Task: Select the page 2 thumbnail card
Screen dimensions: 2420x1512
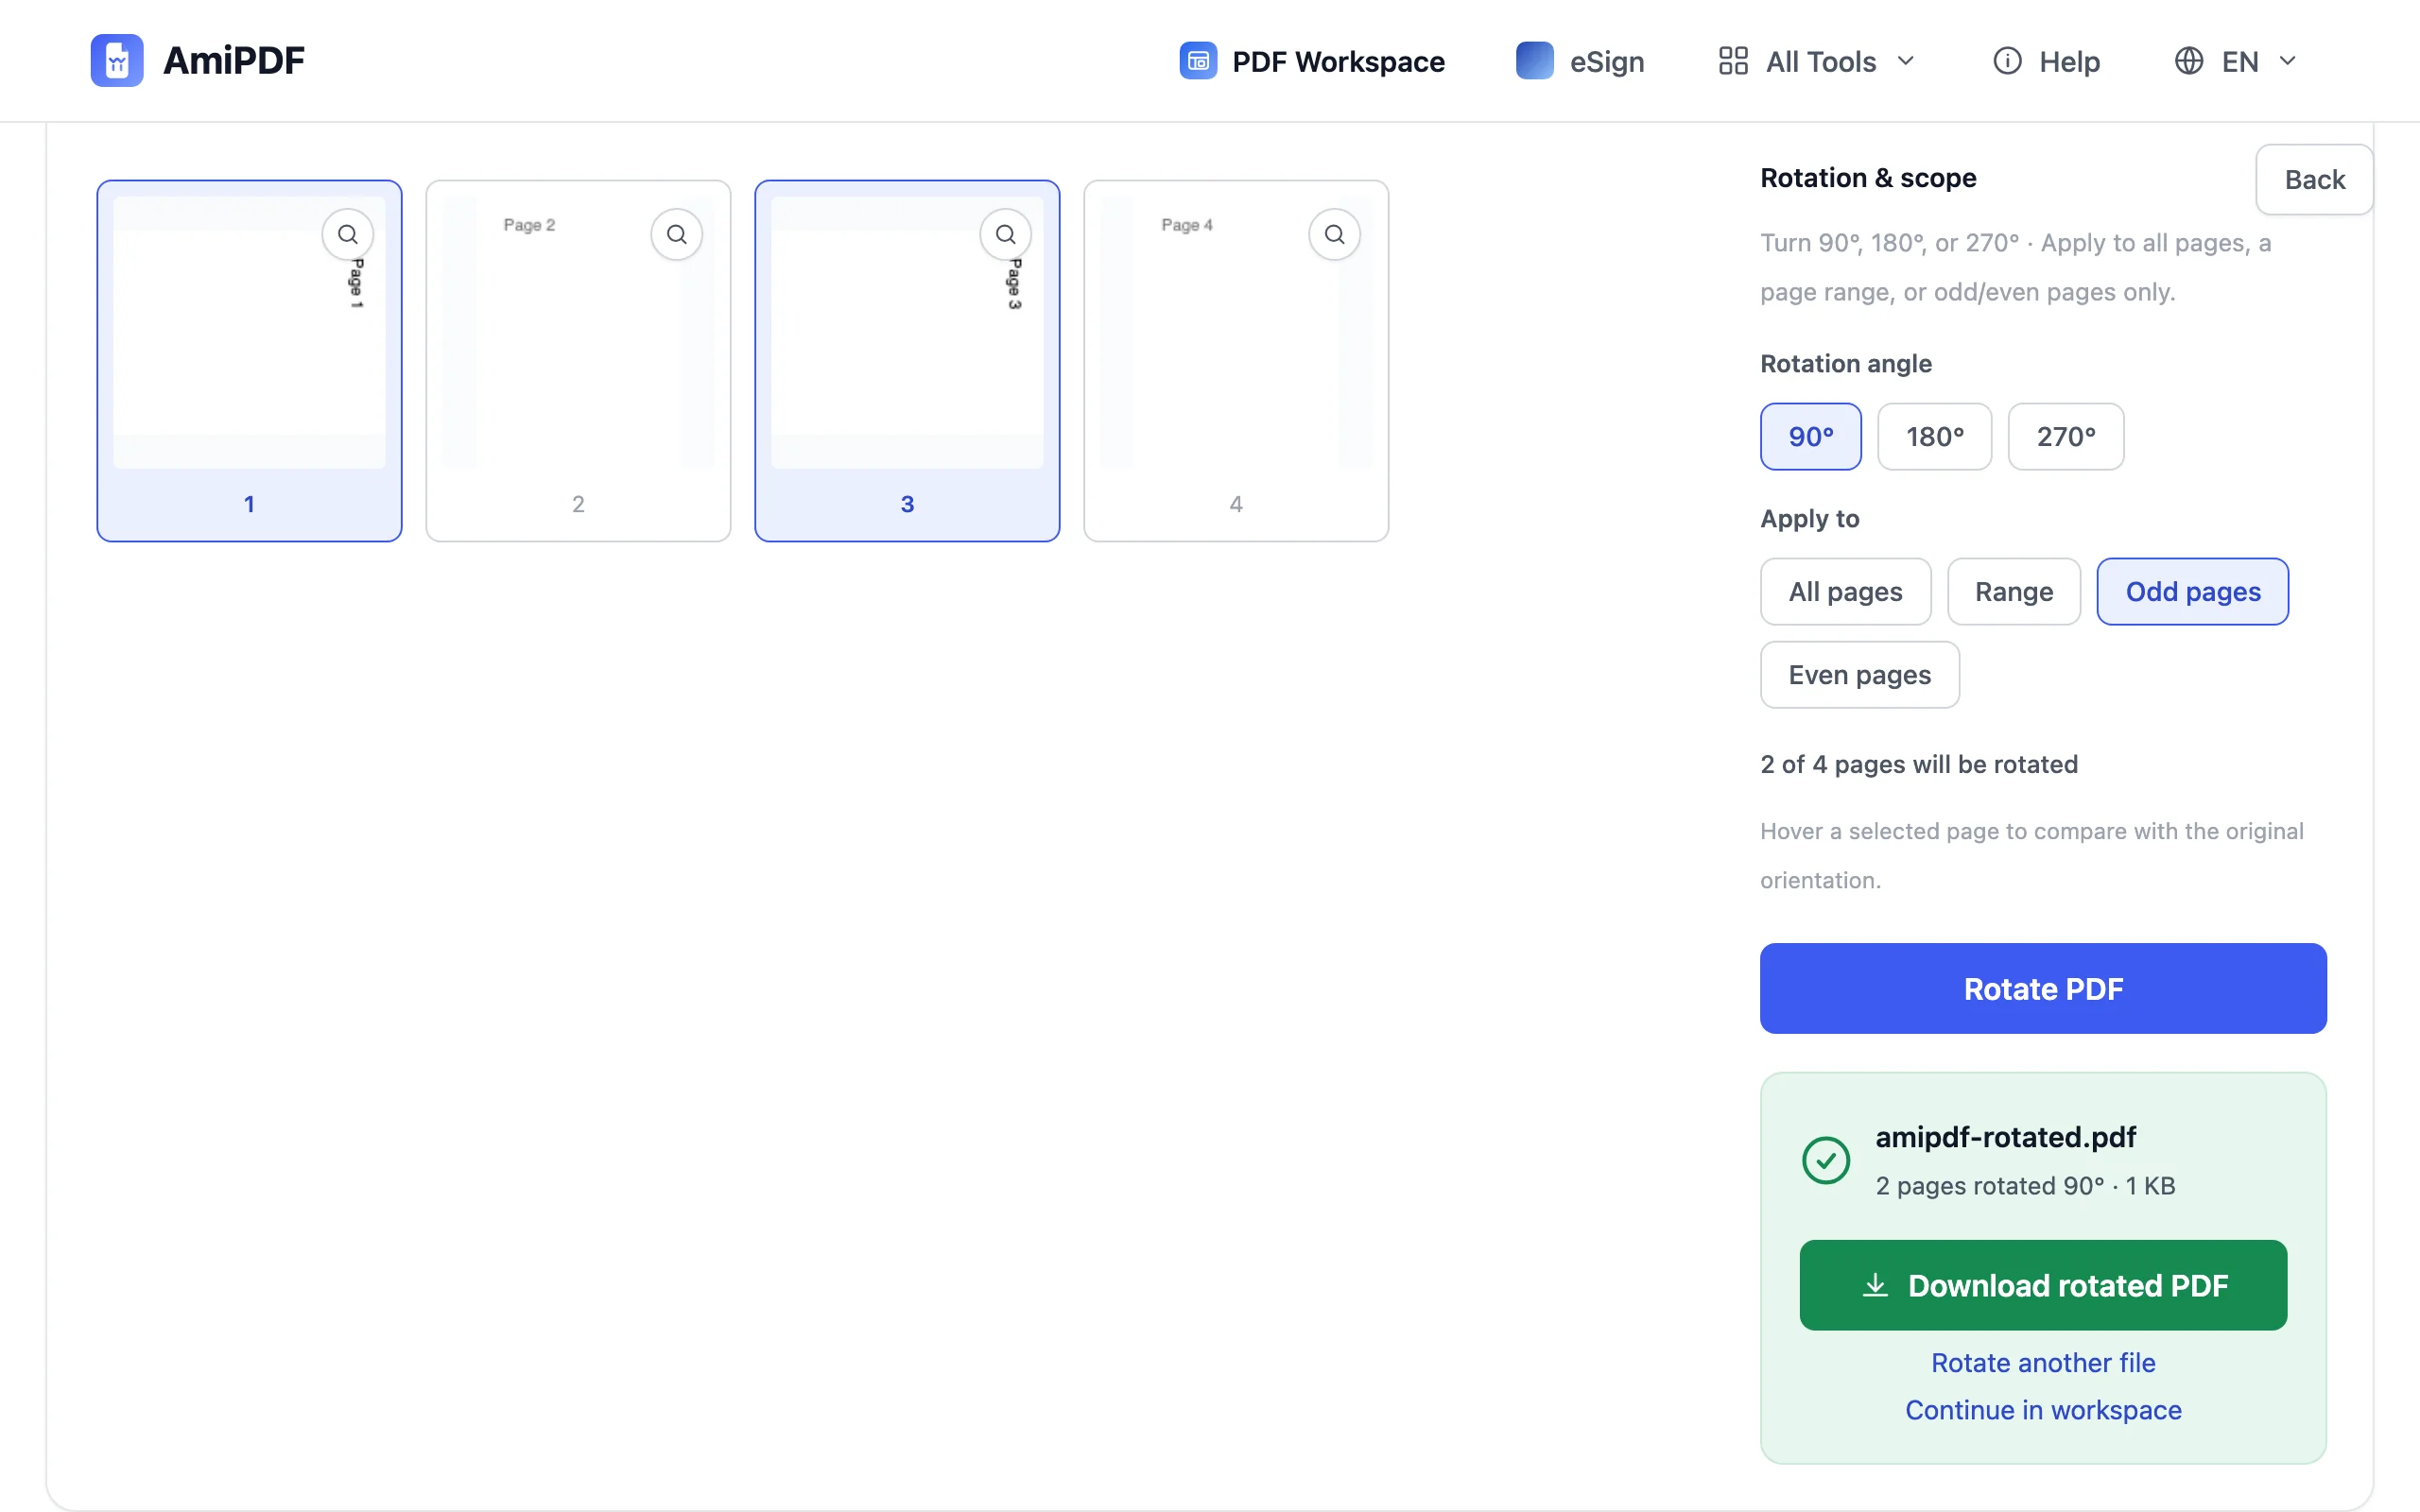Action: (579, 361)
